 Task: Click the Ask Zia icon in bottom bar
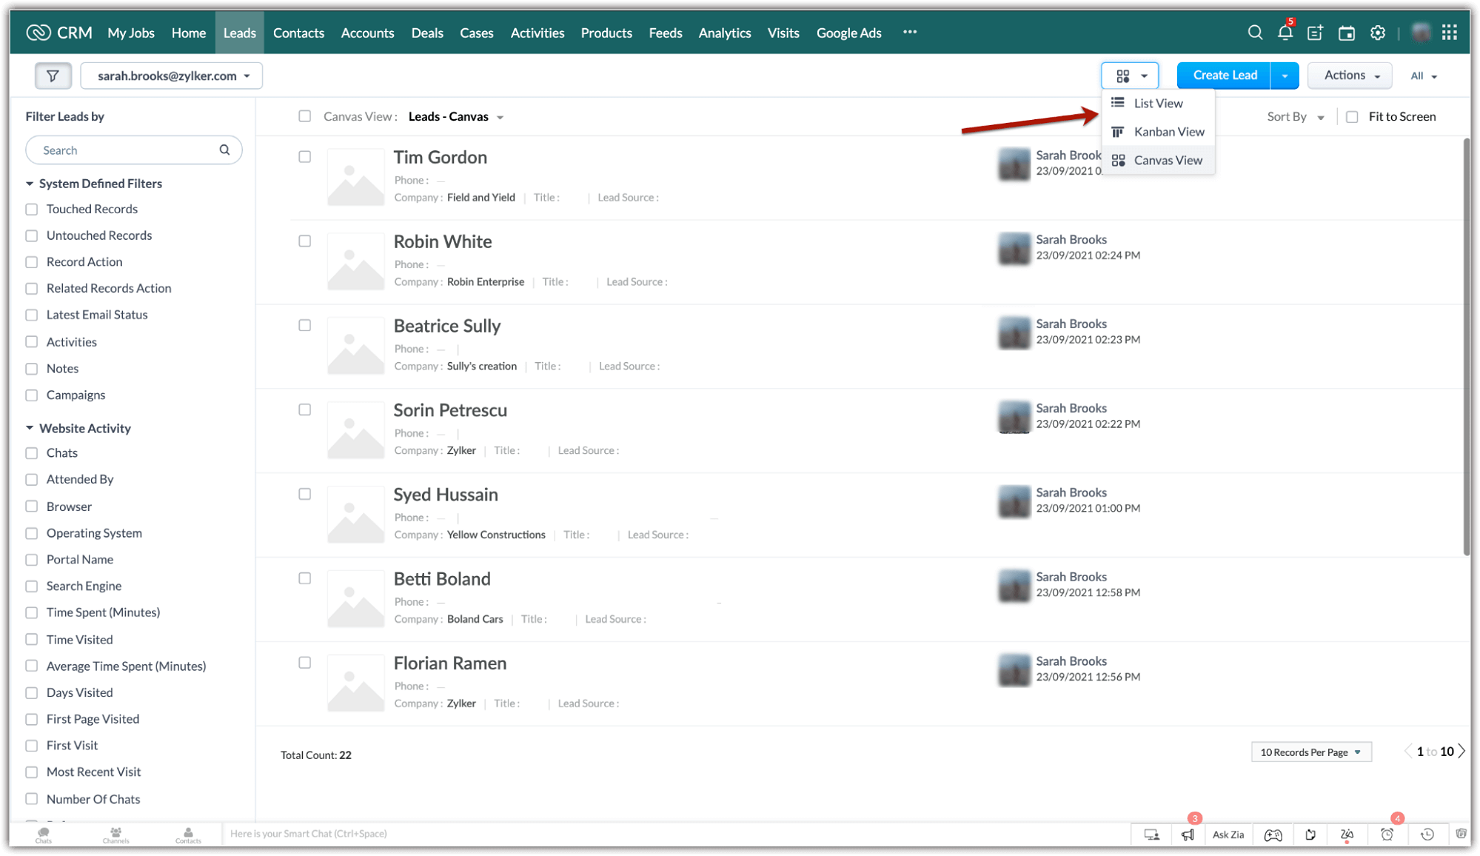(x=1228, y=834)
